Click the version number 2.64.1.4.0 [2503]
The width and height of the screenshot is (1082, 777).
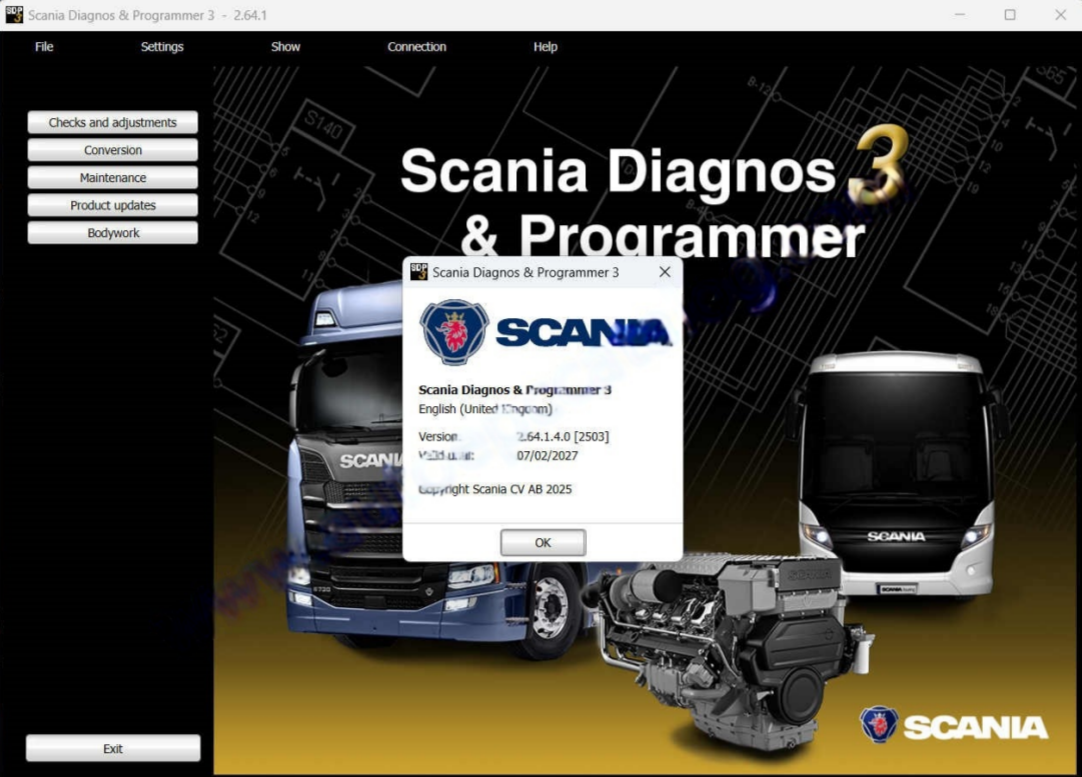pos(563,436)
